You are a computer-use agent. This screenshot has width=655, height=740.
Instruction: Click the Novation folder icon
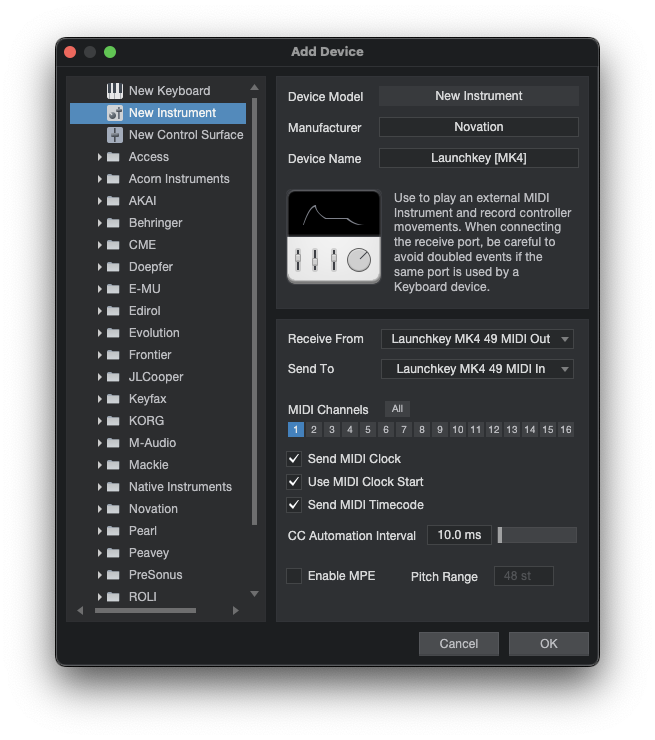point(113,509)
